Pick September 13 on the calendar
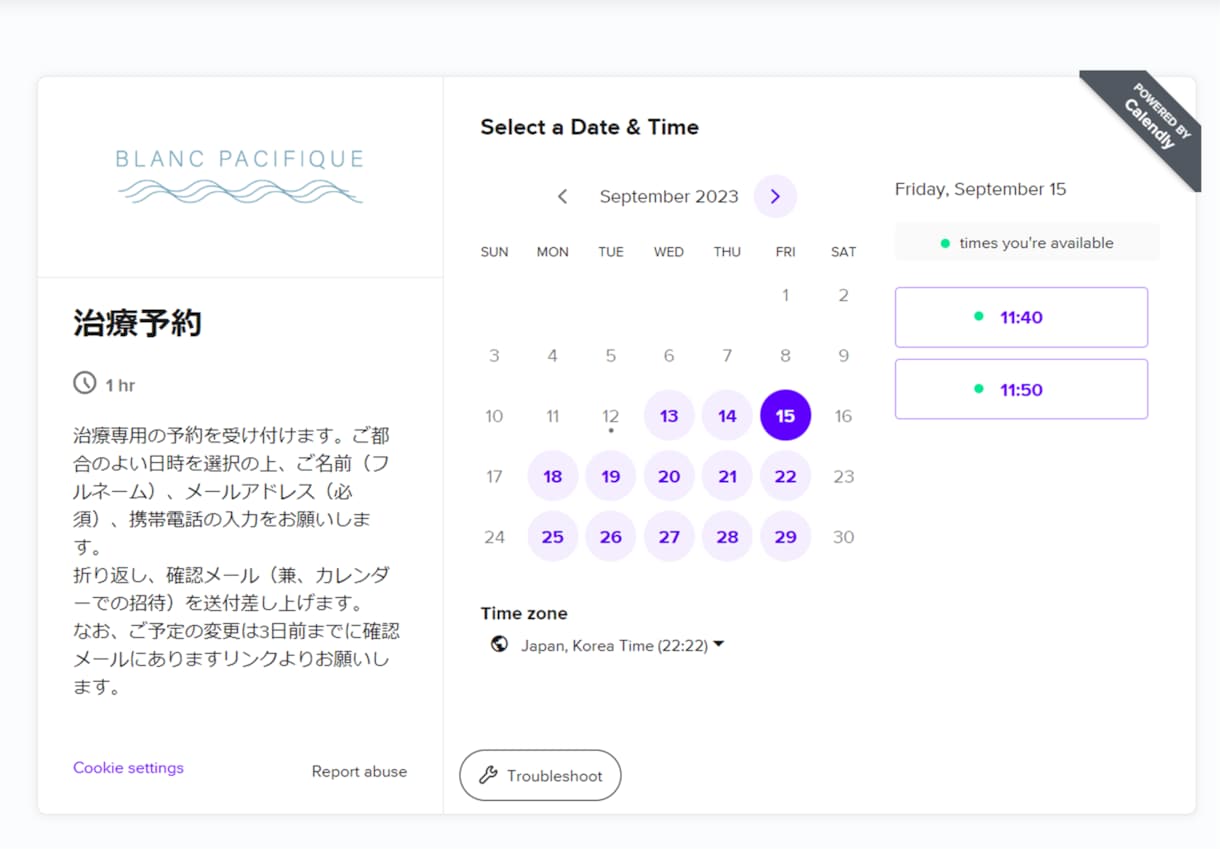Image resolution: width=1220 pixels, height=849 pixels. coord(669,415)
